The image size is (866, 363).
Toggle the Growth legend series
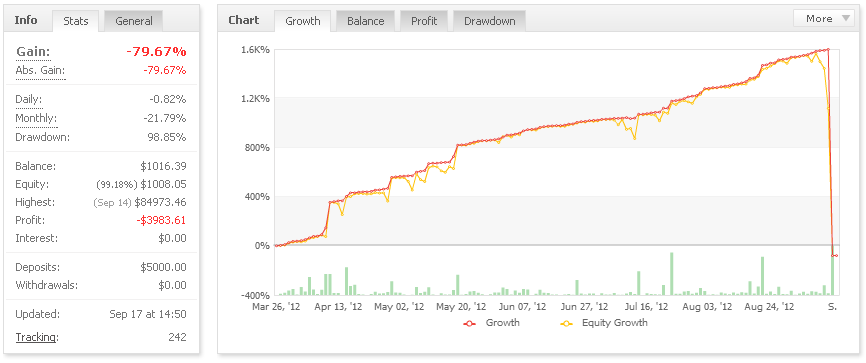492,323
